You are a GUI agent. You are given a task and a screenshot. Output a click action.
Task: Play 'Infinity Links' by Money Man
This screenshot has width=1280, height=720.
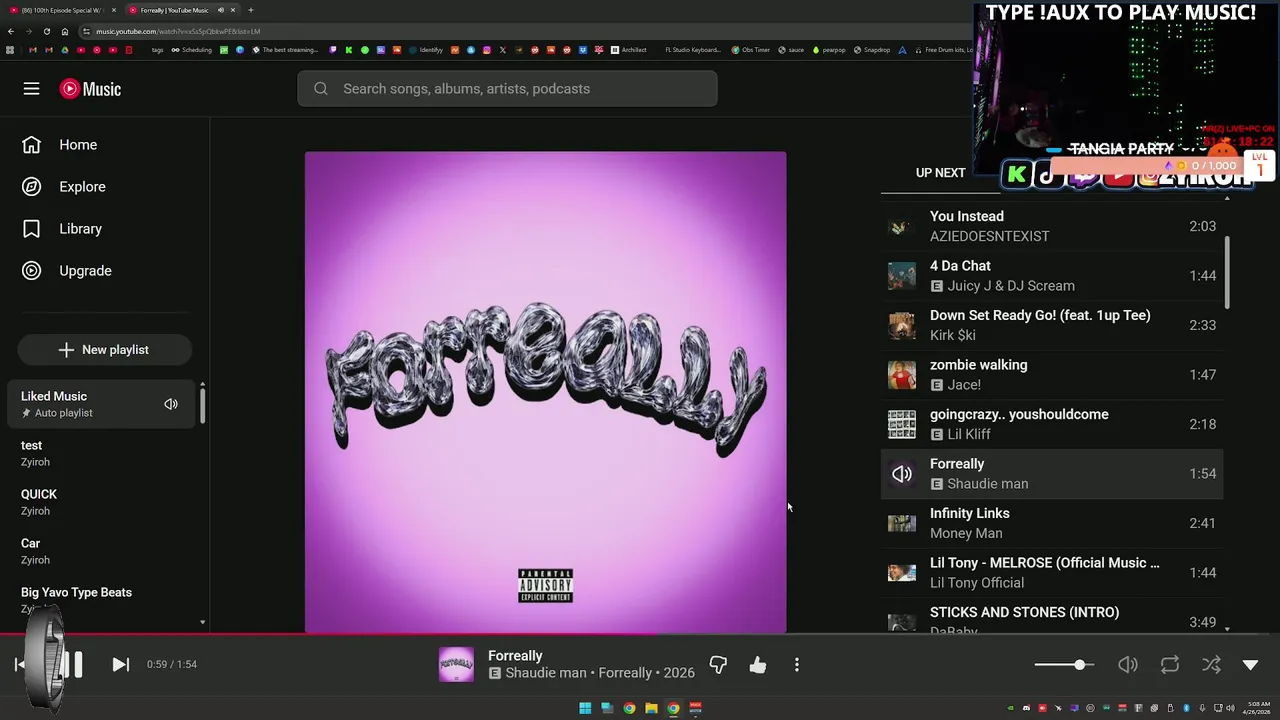pyautogui.click(x=1051, y=523)
